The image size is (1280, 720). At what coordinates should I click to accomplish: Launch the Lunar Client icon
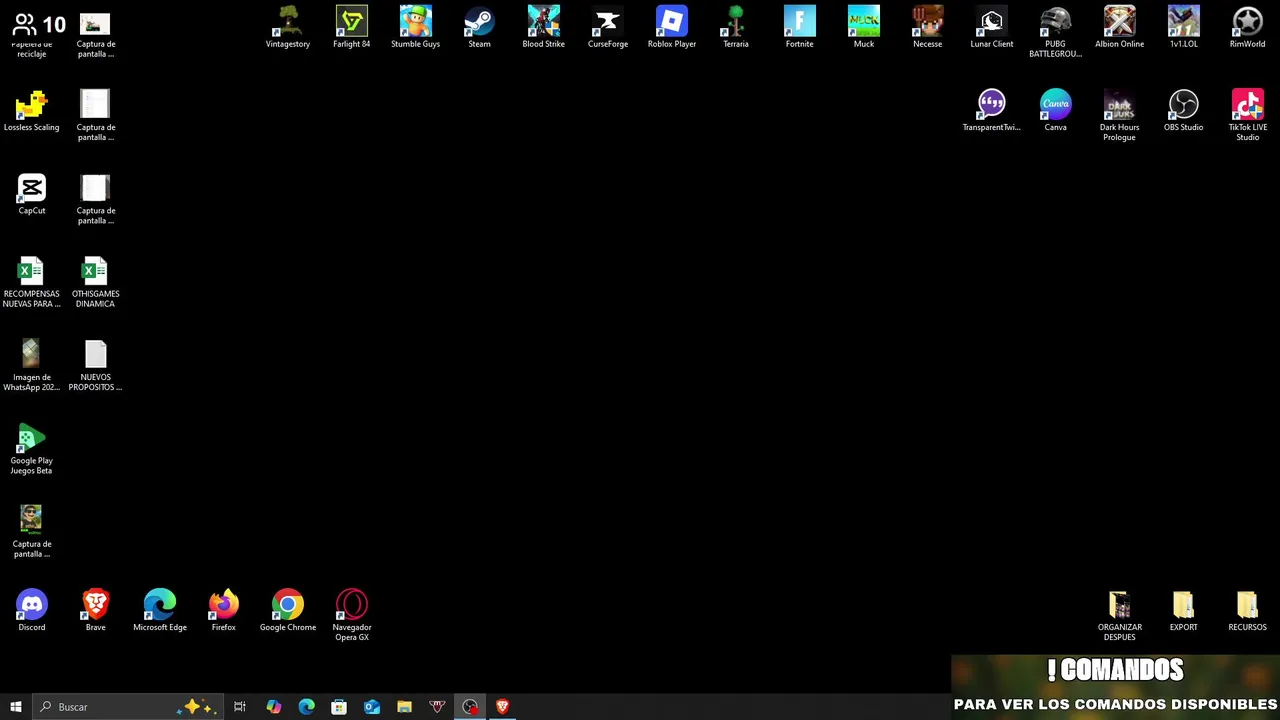992,27
